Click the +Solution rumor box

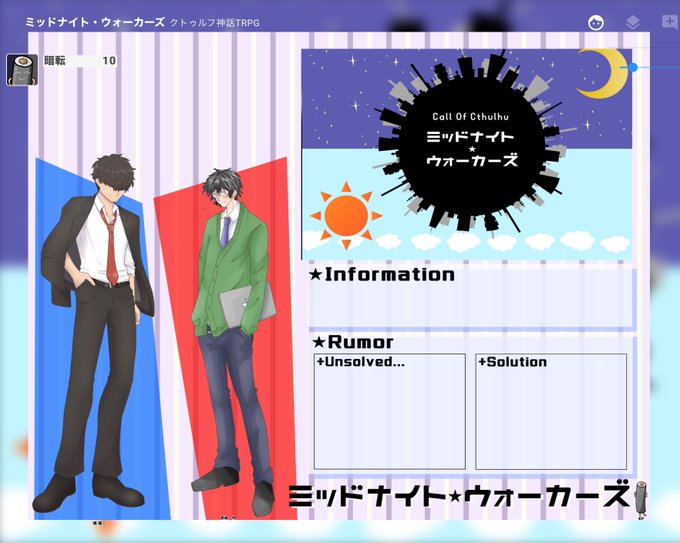coord(551,411)
